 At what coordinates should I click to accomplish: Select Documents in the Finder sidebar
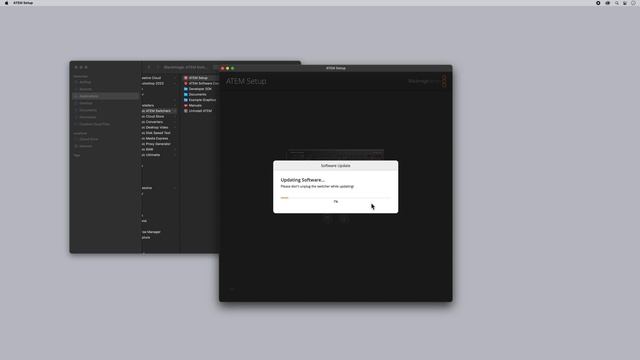(x=105, y=110)
